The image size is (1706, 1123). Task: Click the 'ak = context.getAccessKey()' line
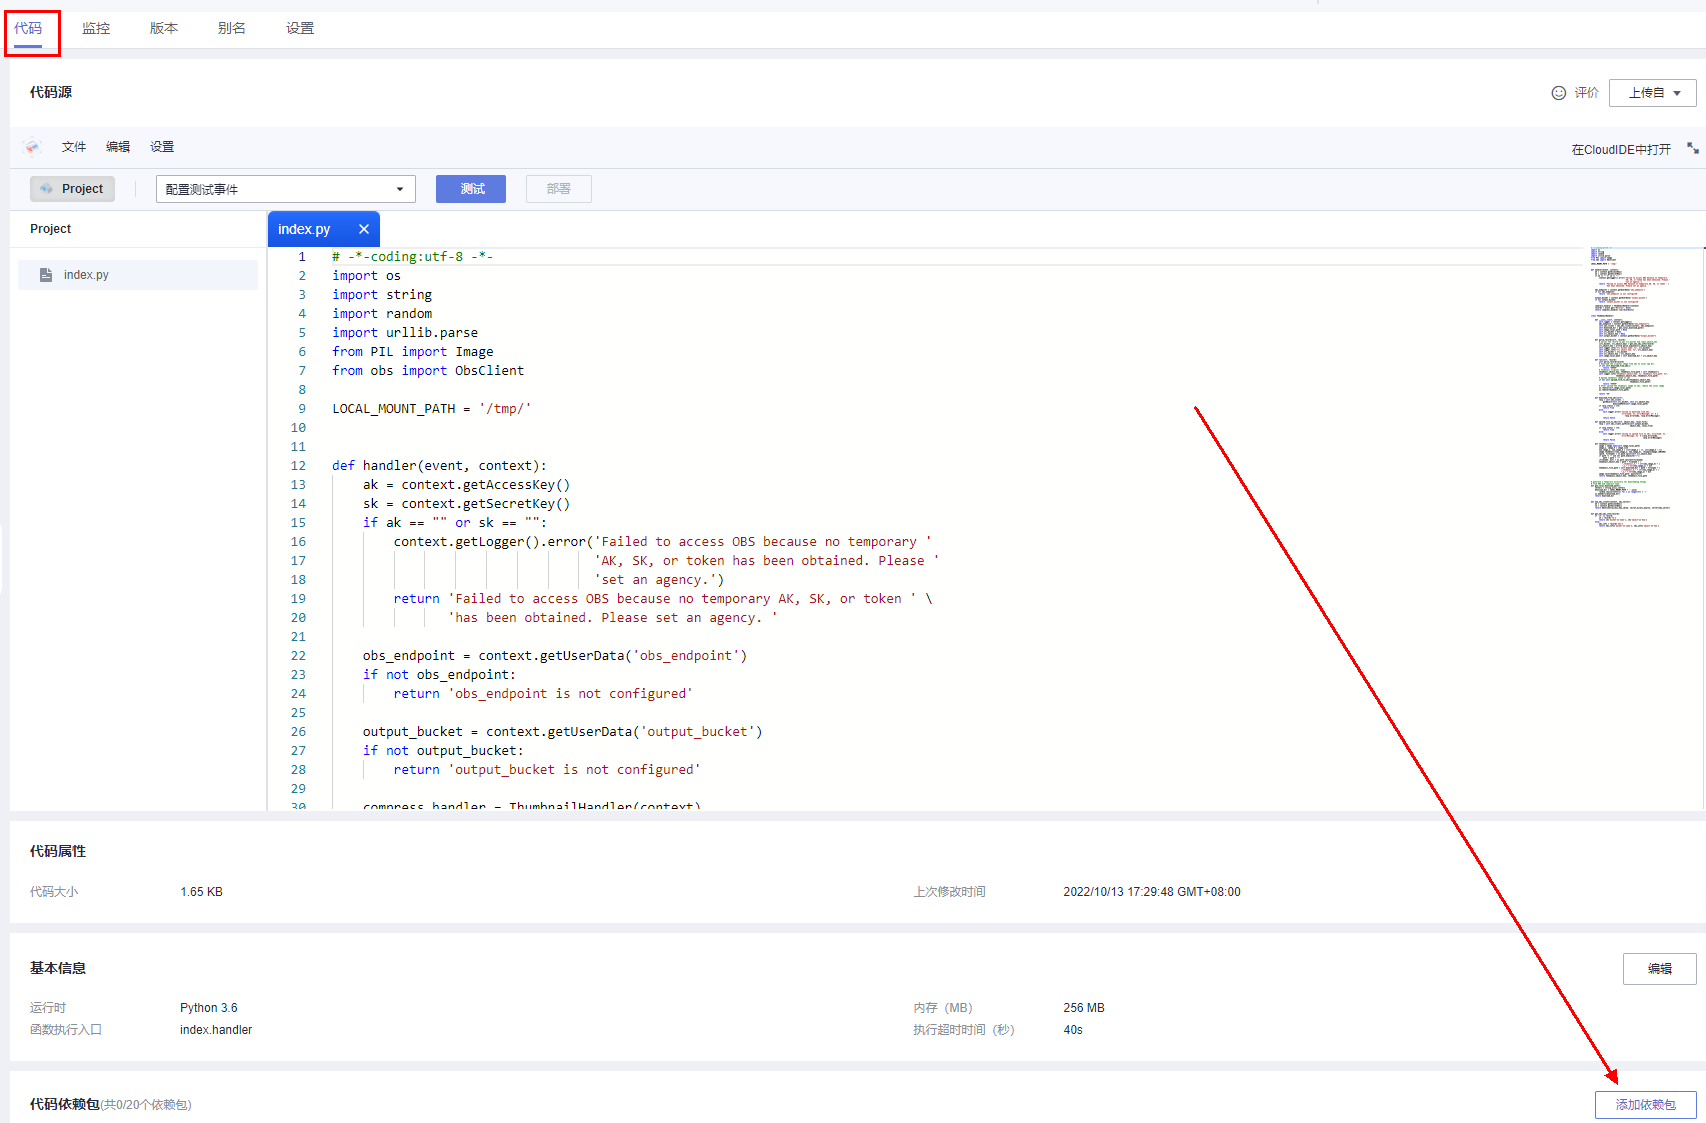pos(466,485)
